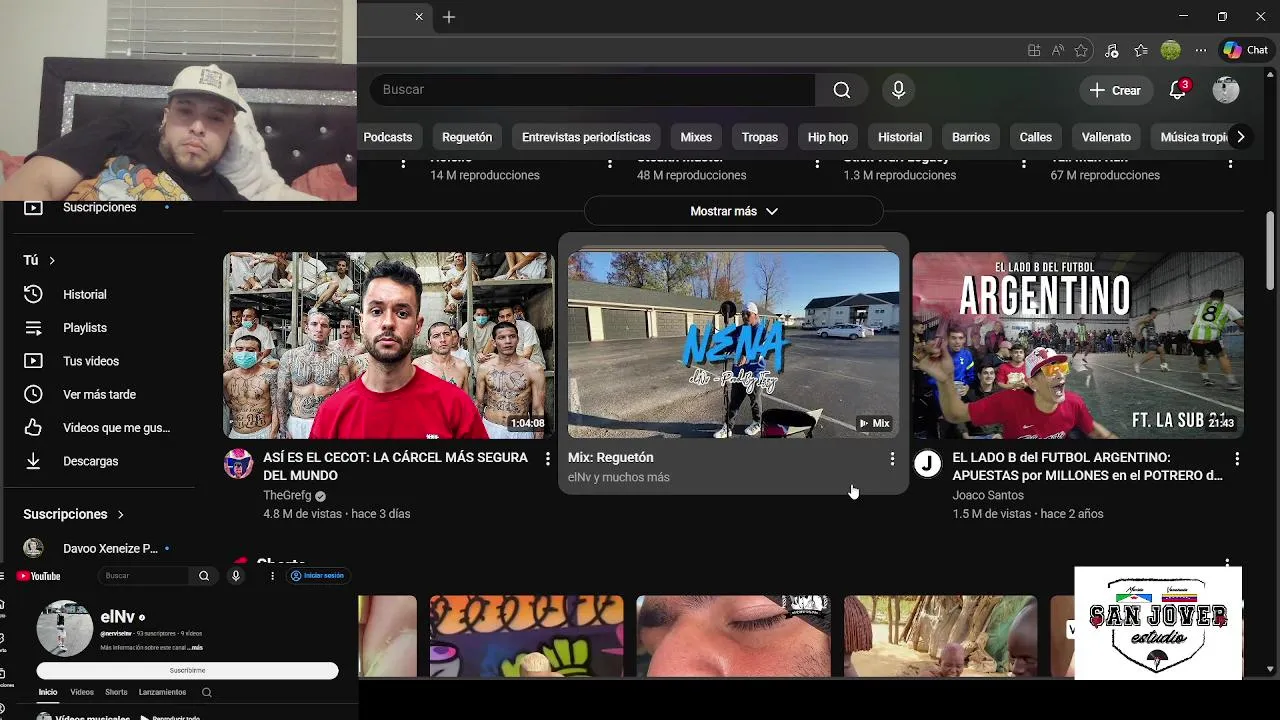Switch to Shorts tab in elNv channel

pos(116,692)
